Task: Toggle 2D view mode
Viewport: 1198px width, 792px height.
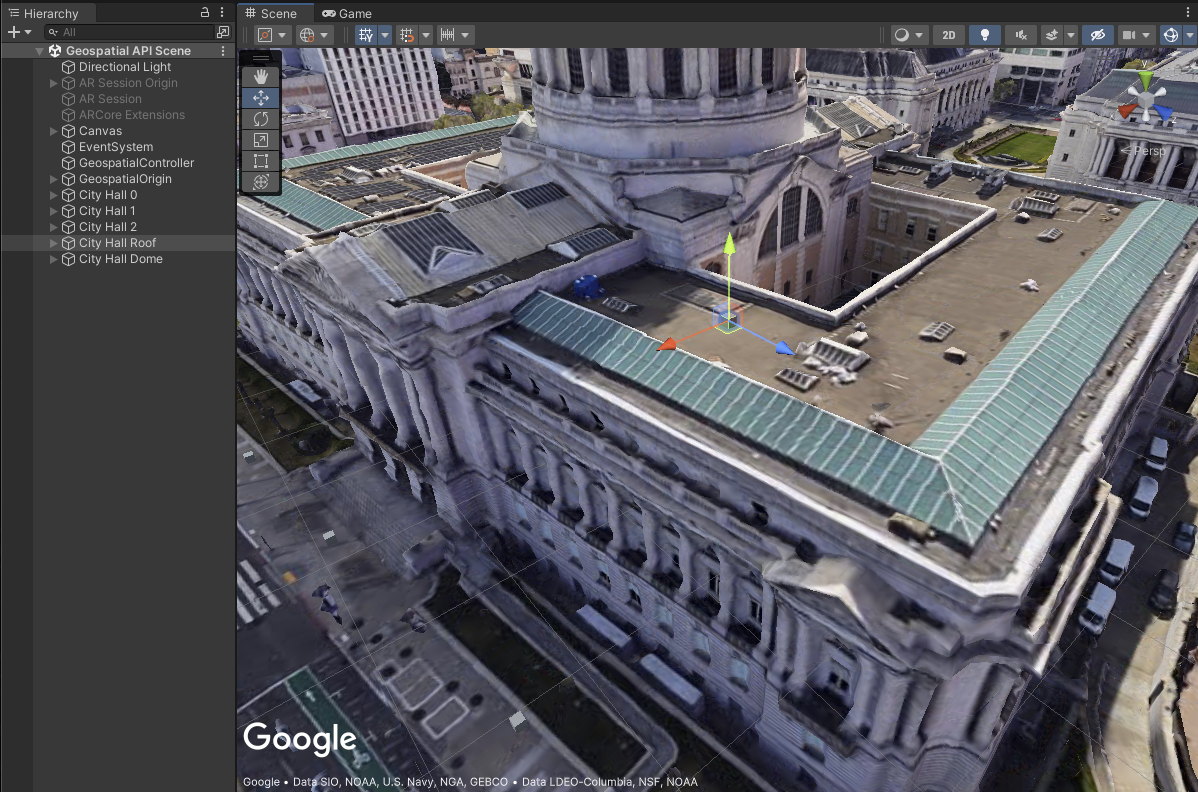Action: (948, 34)
